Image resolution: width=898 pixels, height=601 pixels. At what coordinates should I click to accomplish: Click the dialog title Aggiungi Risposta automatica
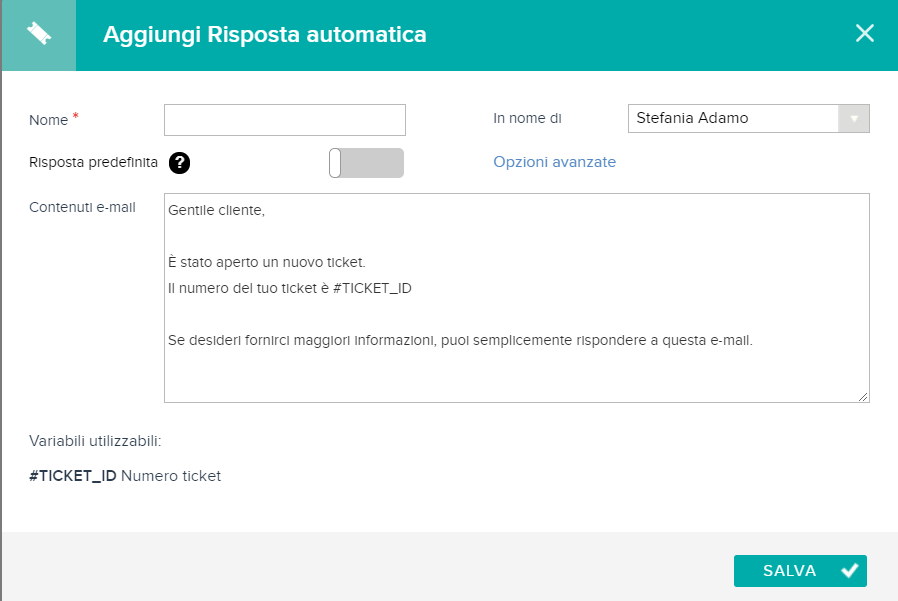pos(265,34)
